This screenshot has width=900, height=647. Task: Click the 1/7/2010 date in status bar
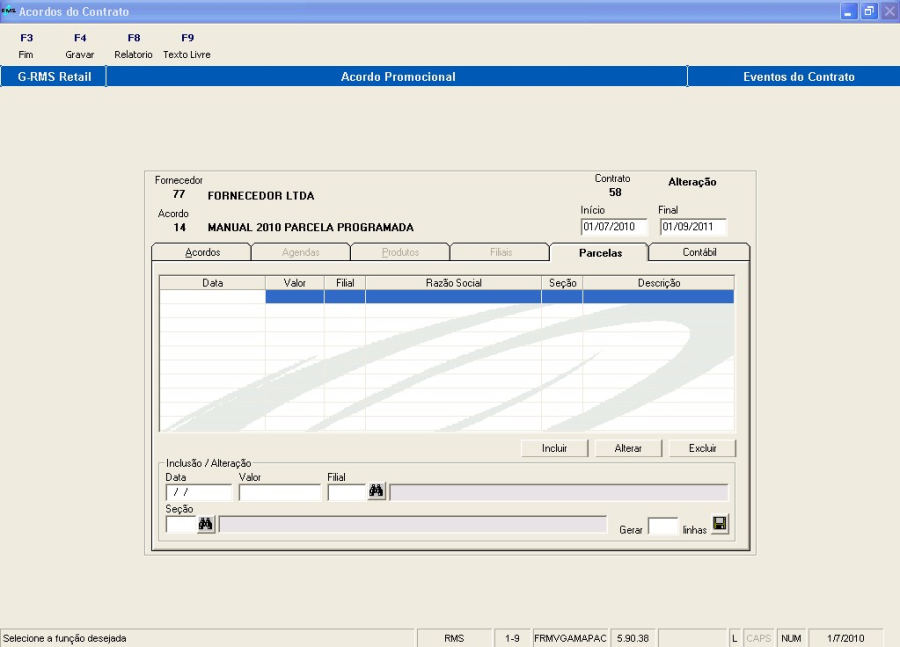pos(845,638)
